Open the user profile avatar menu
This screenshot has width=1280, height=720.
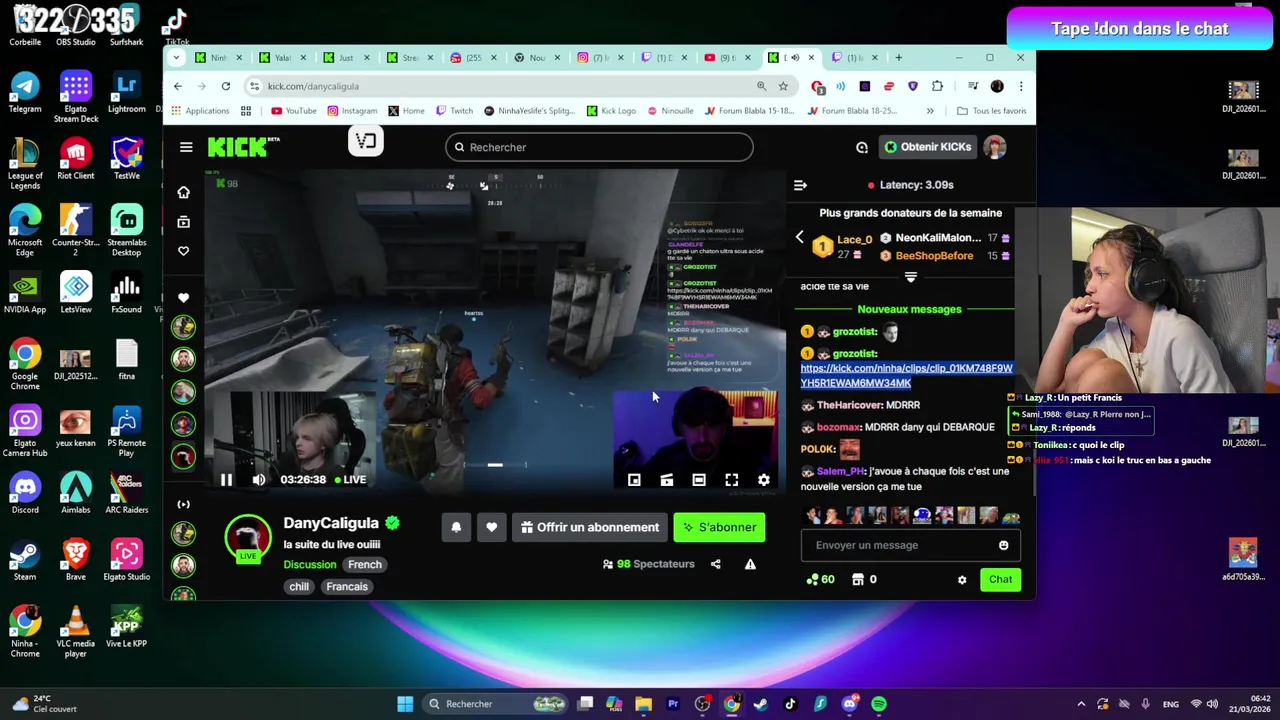(995, 147)
